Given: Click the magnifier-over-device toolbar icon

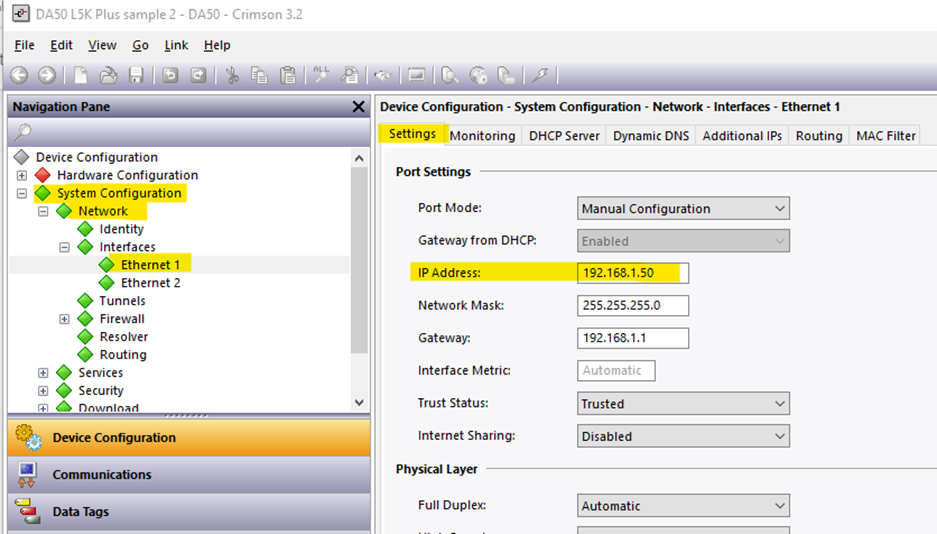Looking at the screenshot, I should pos(449,75).
